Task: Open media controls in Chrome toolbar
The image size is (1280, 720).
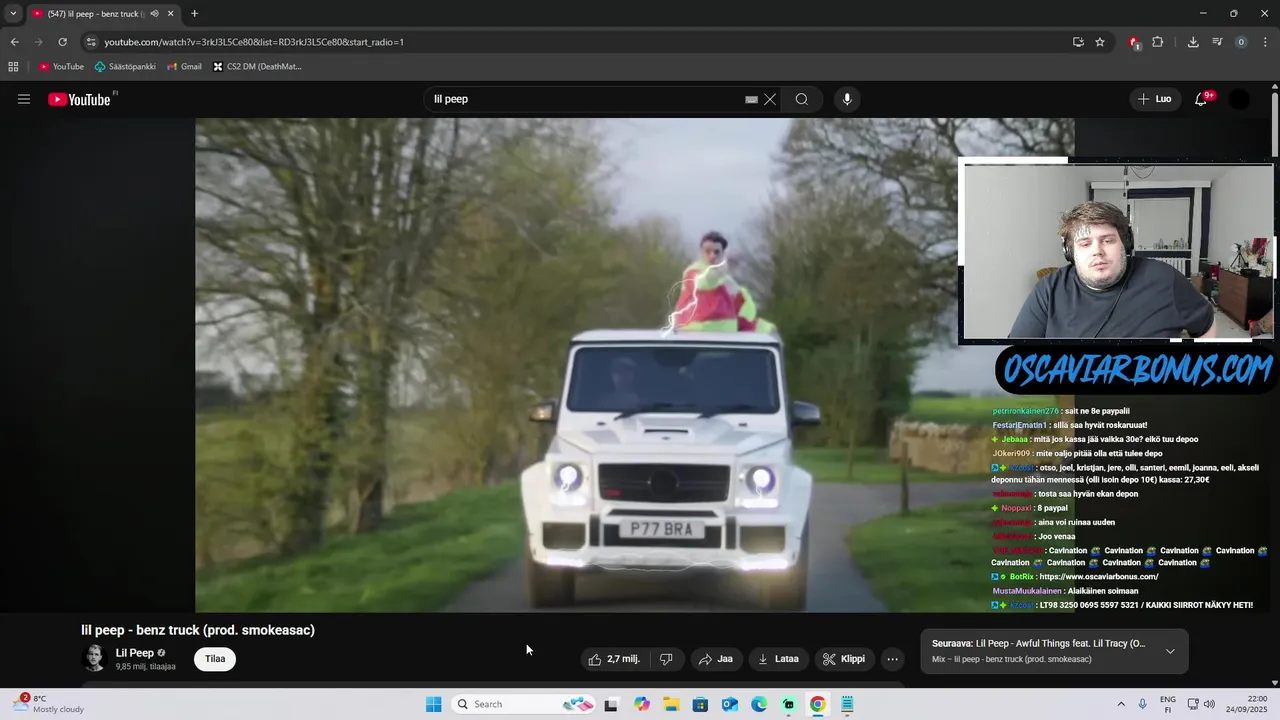Action: [1217, 42]
